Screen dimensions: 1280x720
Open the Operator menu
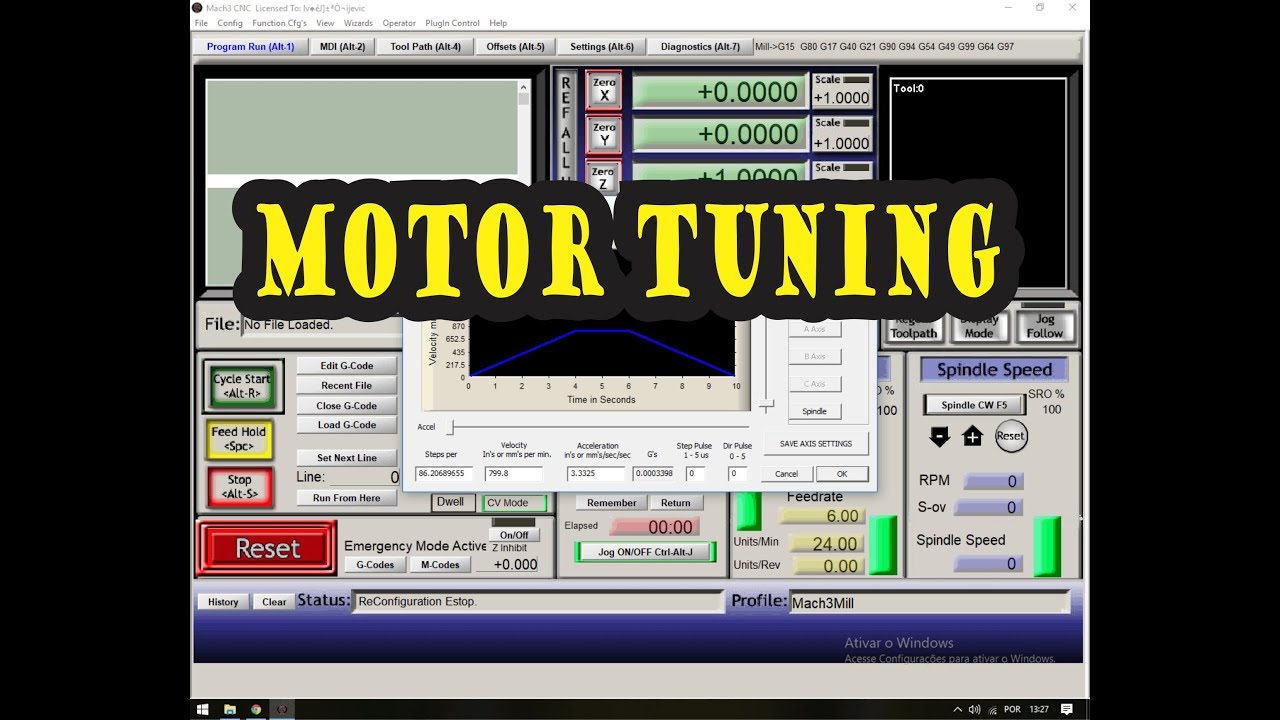point(399,23)
